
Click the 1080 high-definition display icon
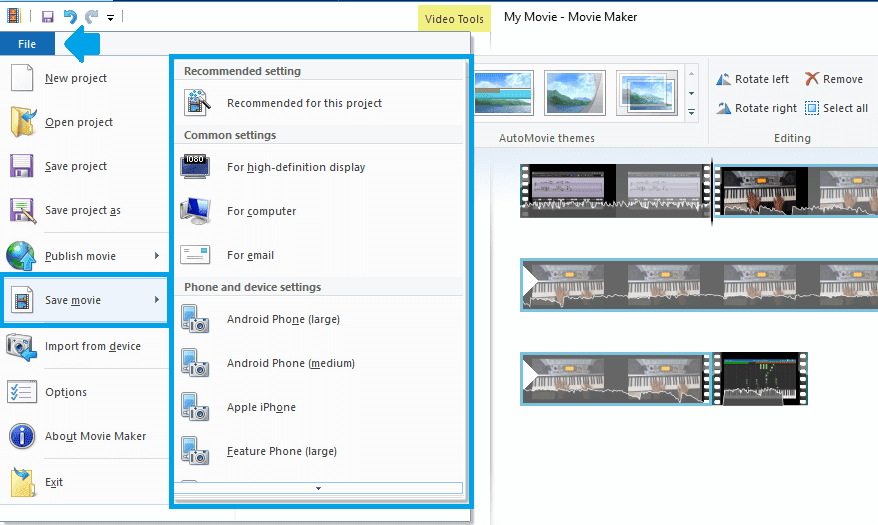tap(195, 167)
